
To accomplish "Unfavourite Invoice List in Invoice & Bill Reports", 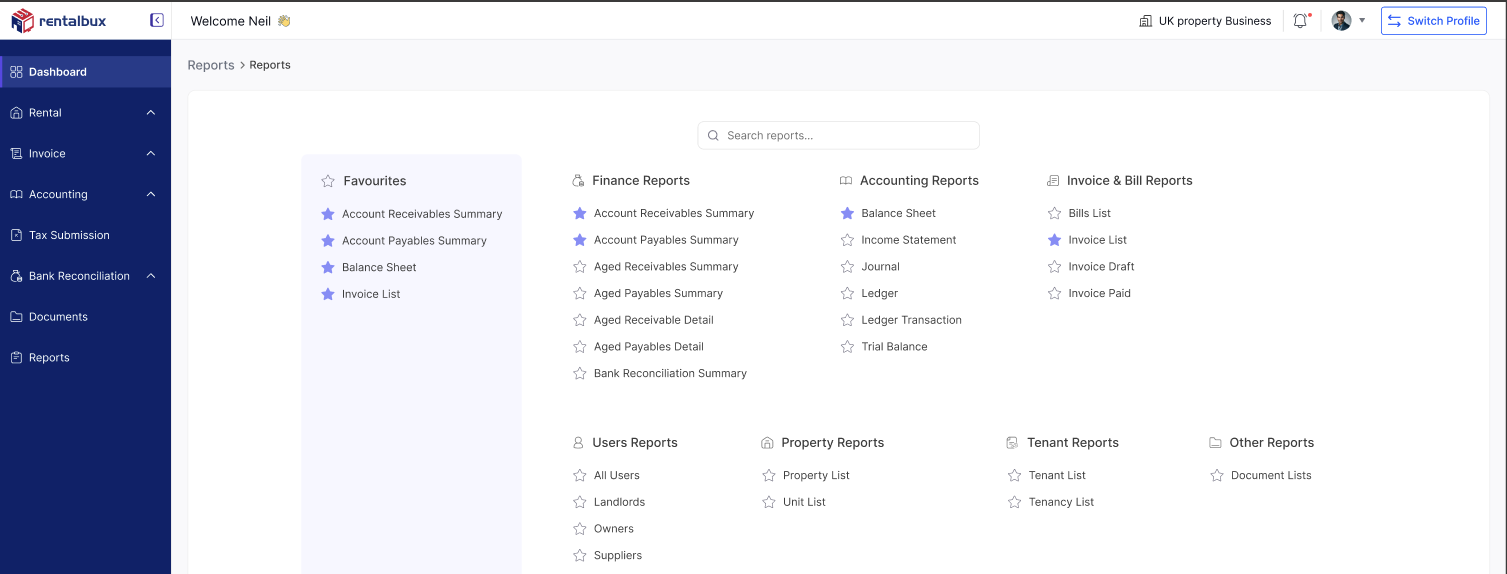I will click(1054, 240).
